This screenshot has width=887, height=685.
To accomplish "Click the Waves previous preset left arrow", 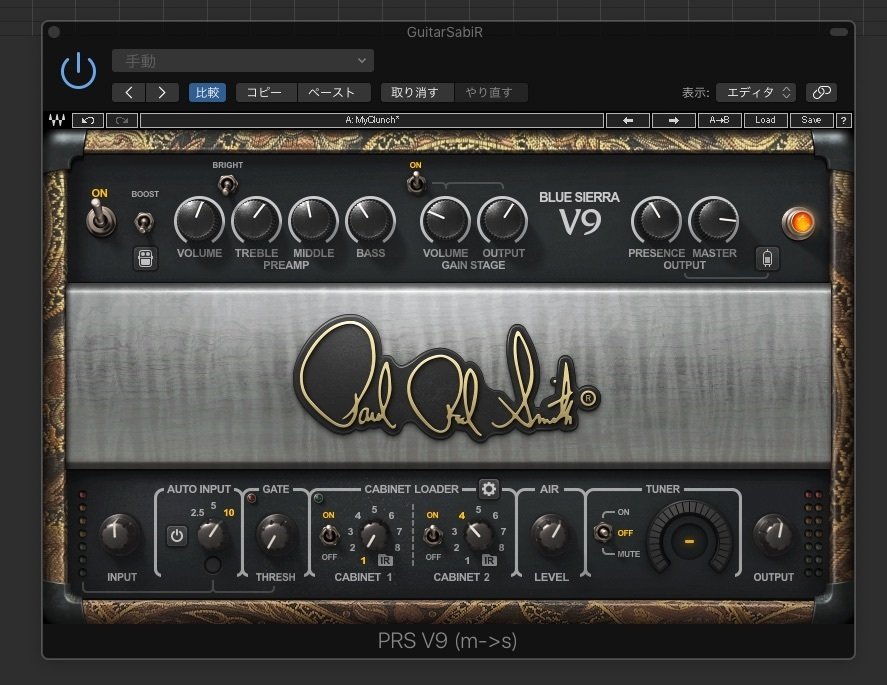I will coord(628,120).
